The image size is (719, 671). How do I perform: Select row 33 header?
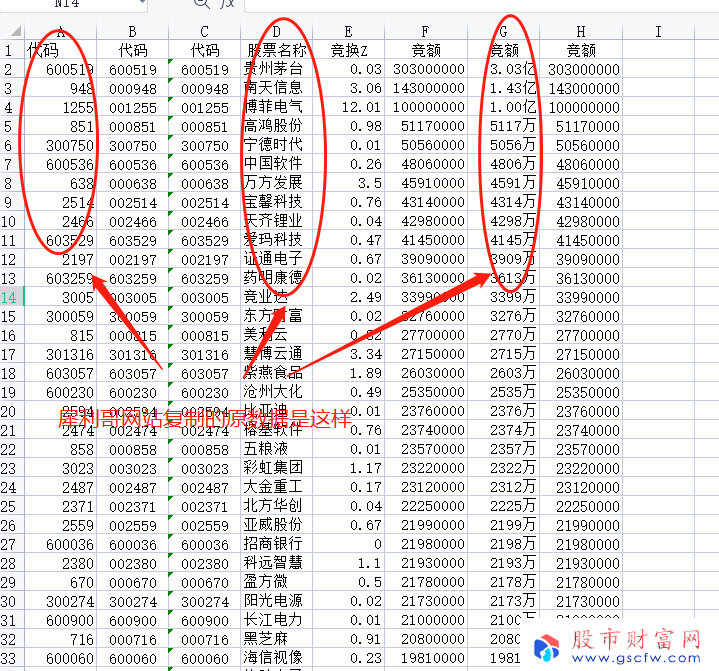tap(12, 659)
